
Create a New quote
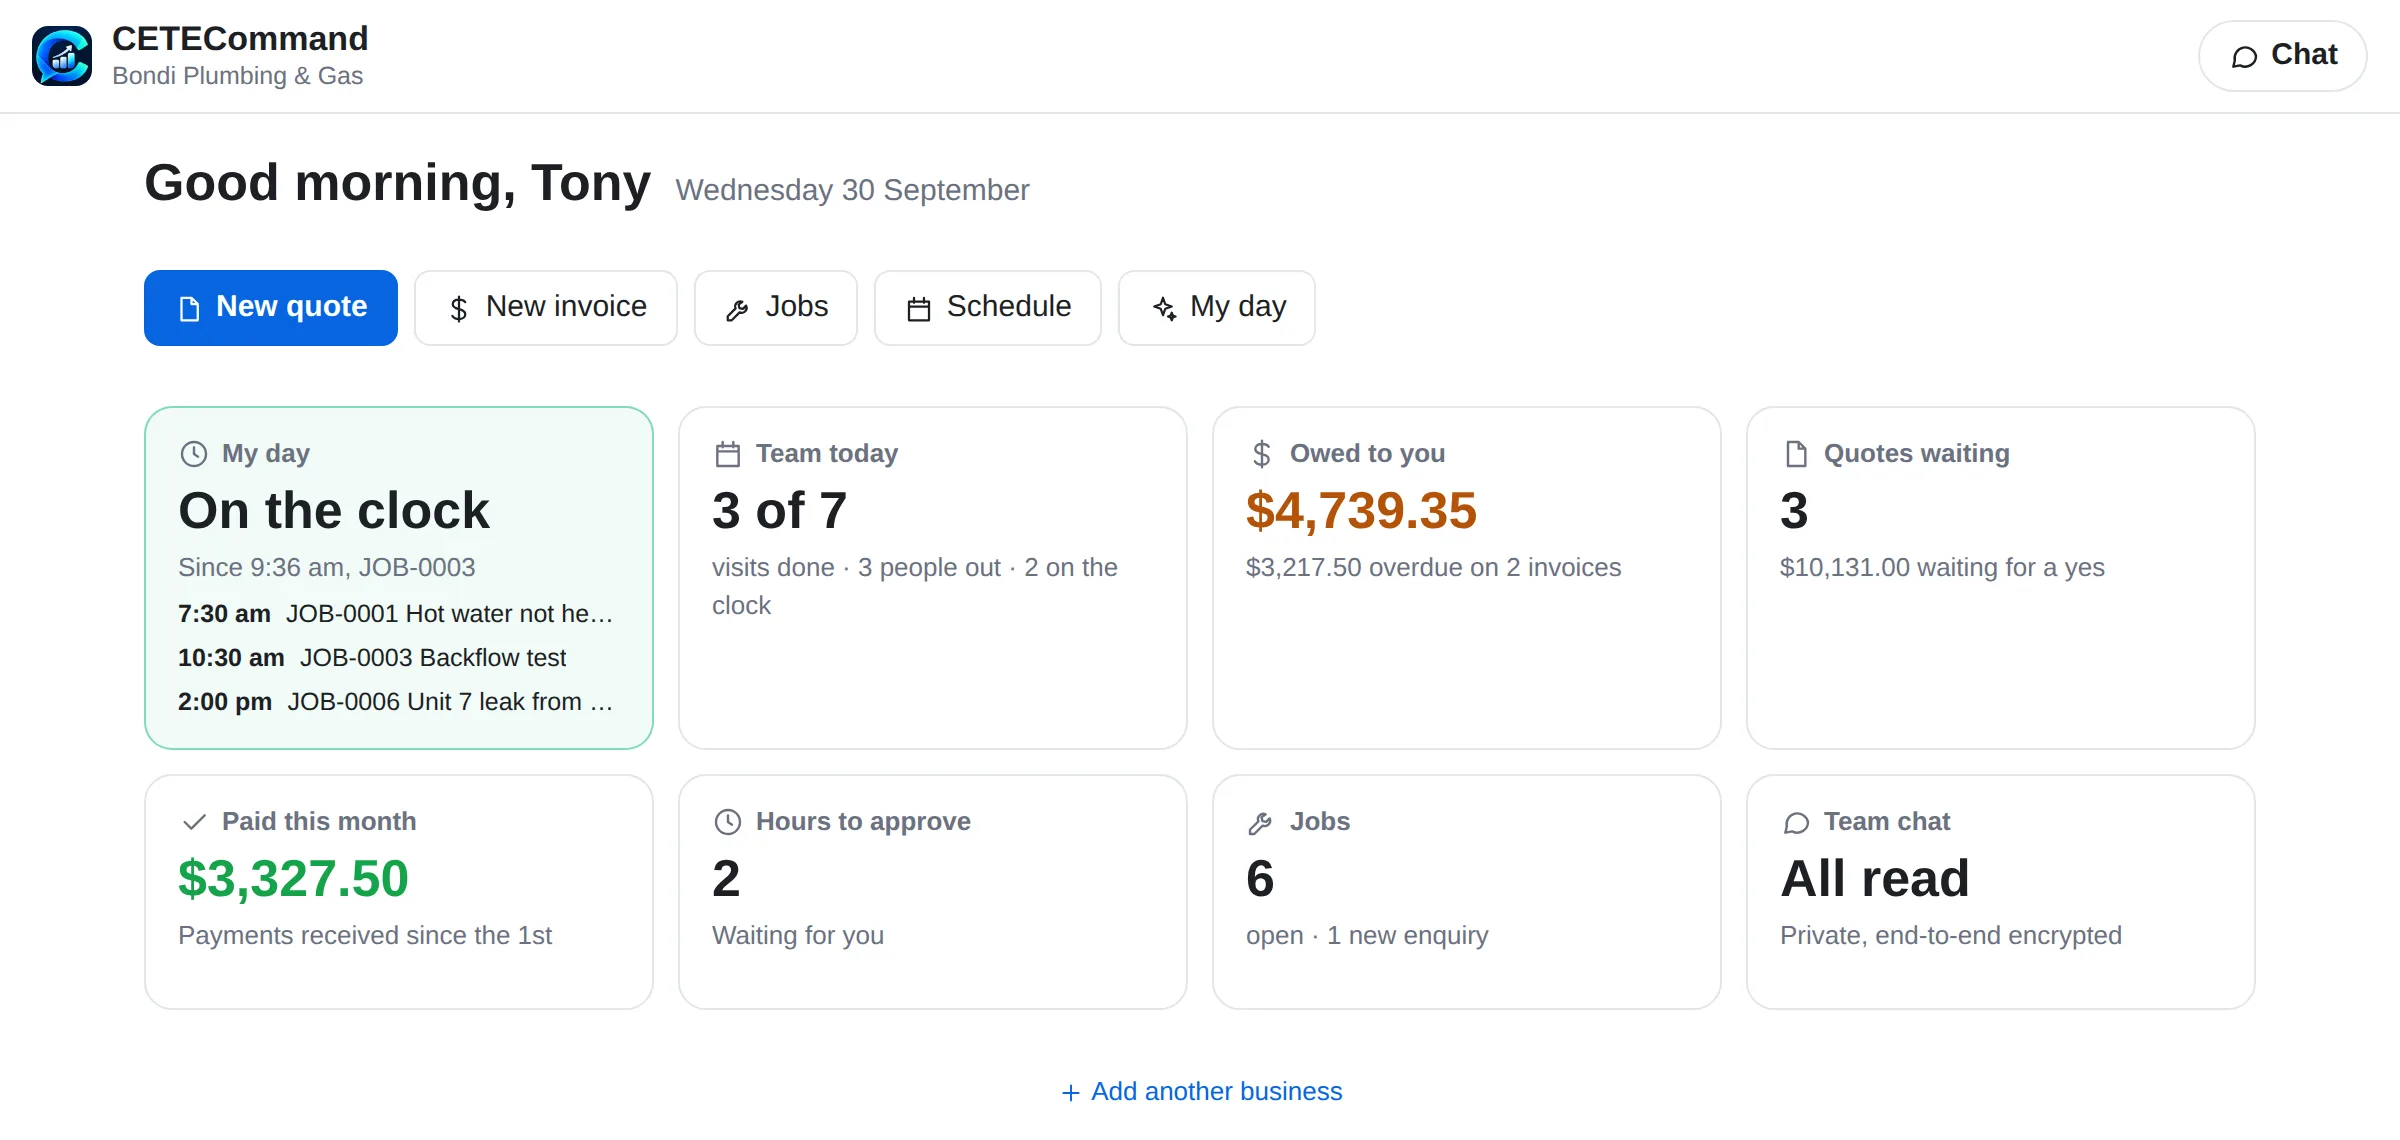point(271,308)
